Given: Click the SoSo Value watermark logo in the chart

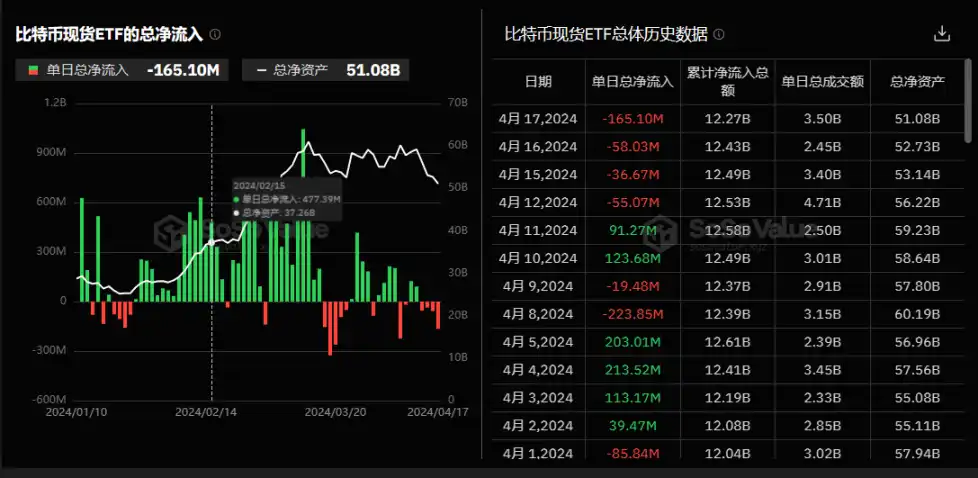Looking at the screenshot, I should coord(240,232).
